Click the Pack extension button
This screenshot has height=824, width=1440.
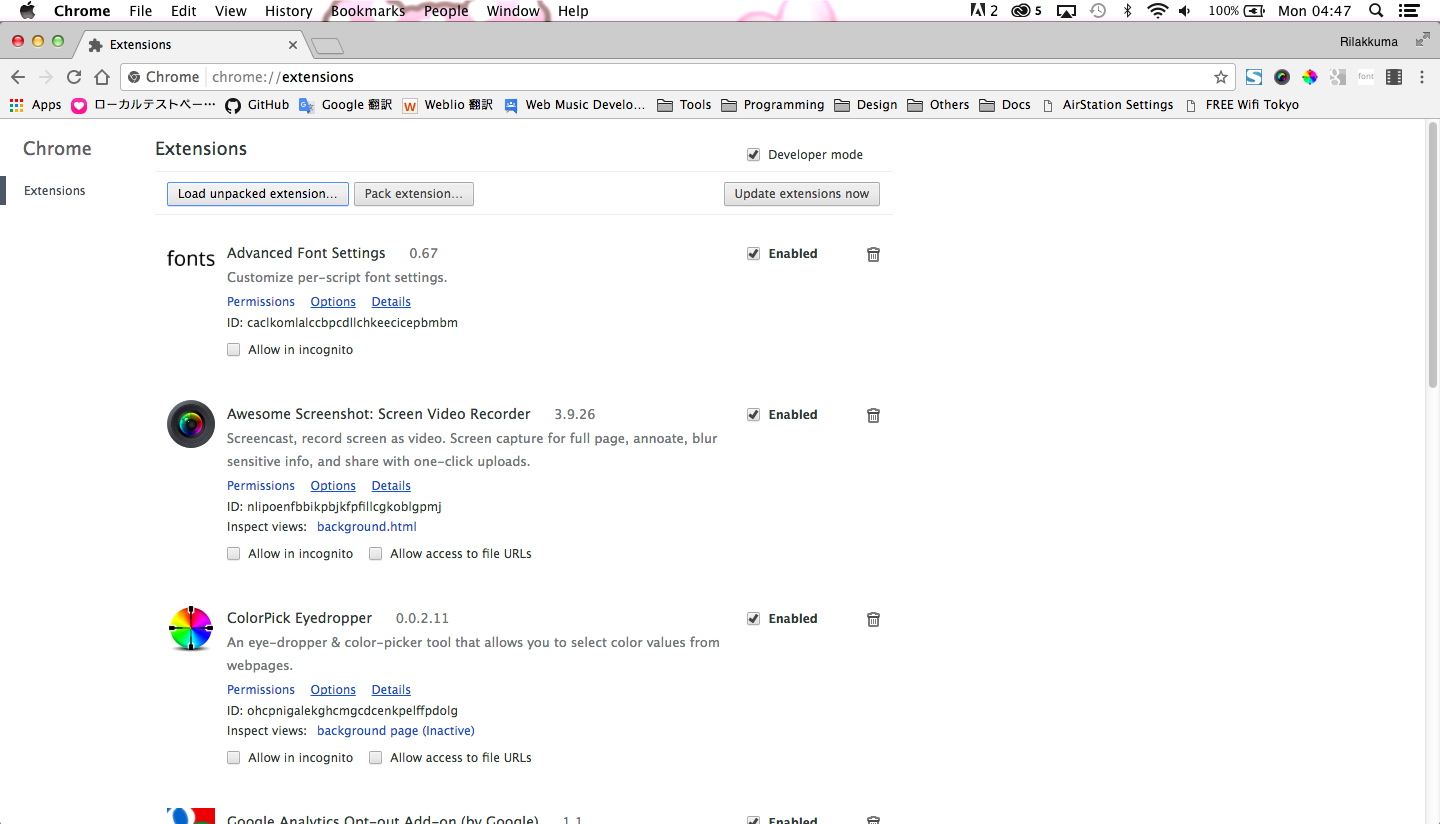click(414, 194)
